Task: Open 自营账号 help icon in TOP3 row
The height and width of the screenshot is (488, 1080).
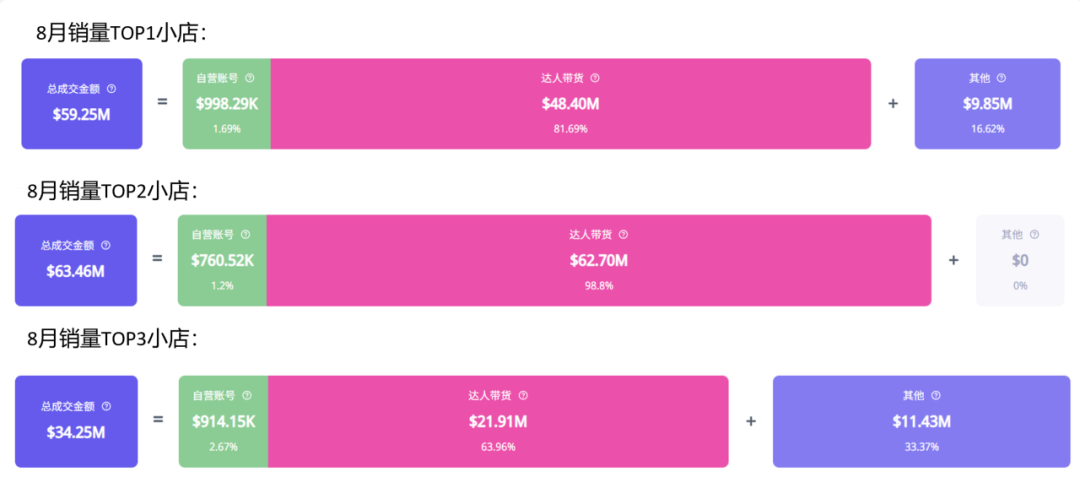Action: point(246,396)
